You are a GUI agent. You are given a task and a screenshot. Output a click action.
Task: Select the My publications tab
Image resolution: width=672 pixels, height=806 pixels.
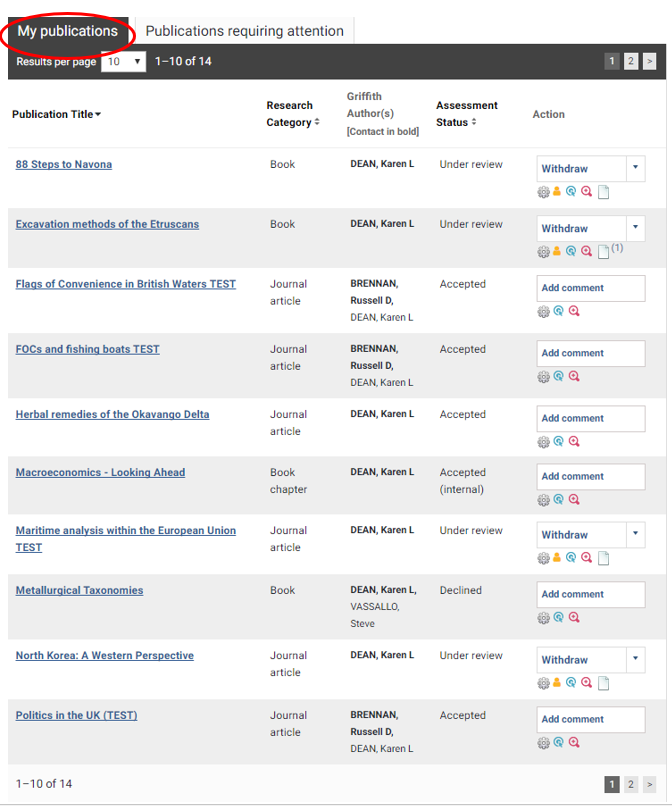68,31
